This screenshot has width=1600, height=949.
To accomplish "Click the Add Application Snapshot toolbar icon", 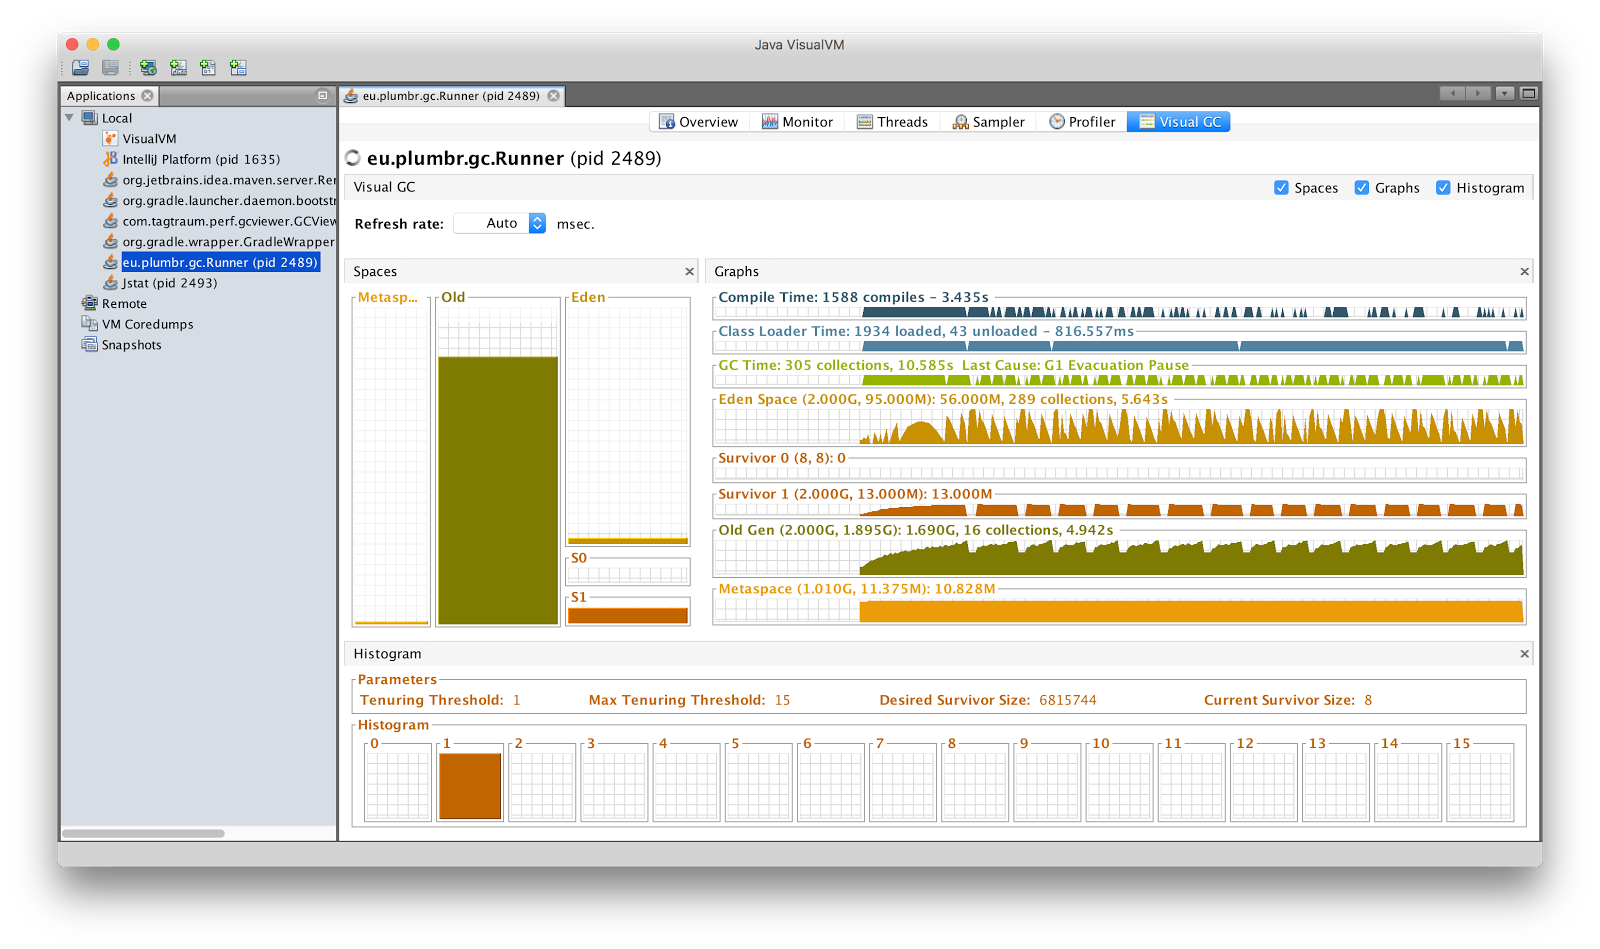I will 238,68.
